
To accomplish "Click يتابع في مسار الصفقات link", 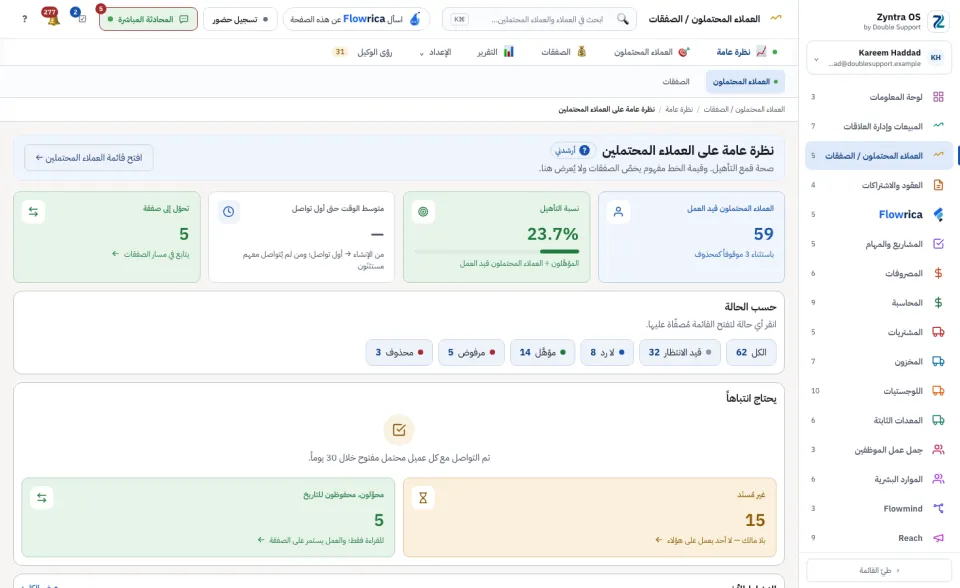I will pyautogui.click(x=151, y=254).
